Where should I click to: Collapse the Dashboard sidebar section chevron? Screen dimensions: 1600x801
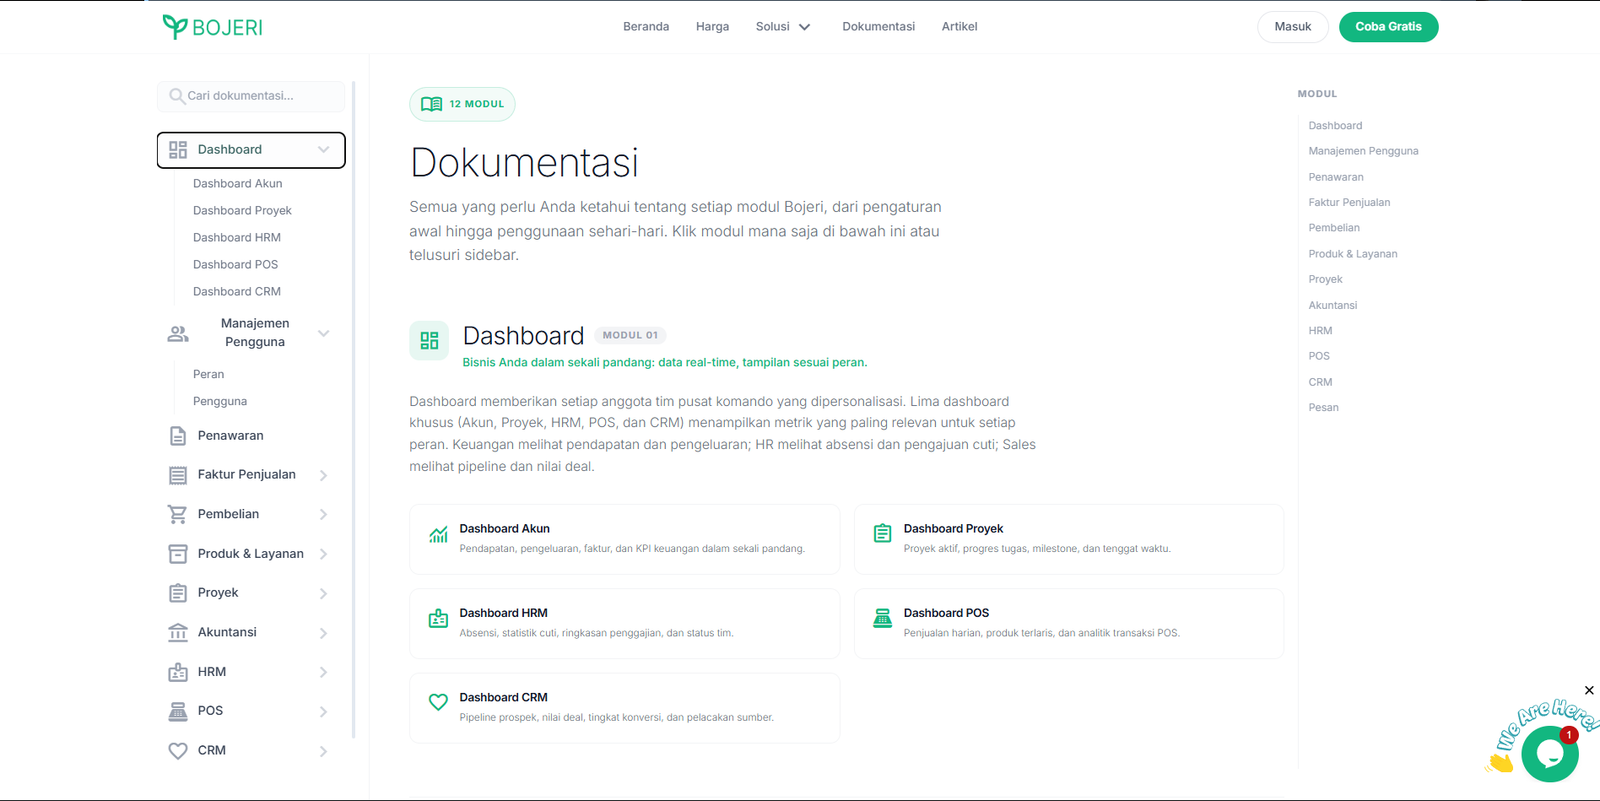324,150
